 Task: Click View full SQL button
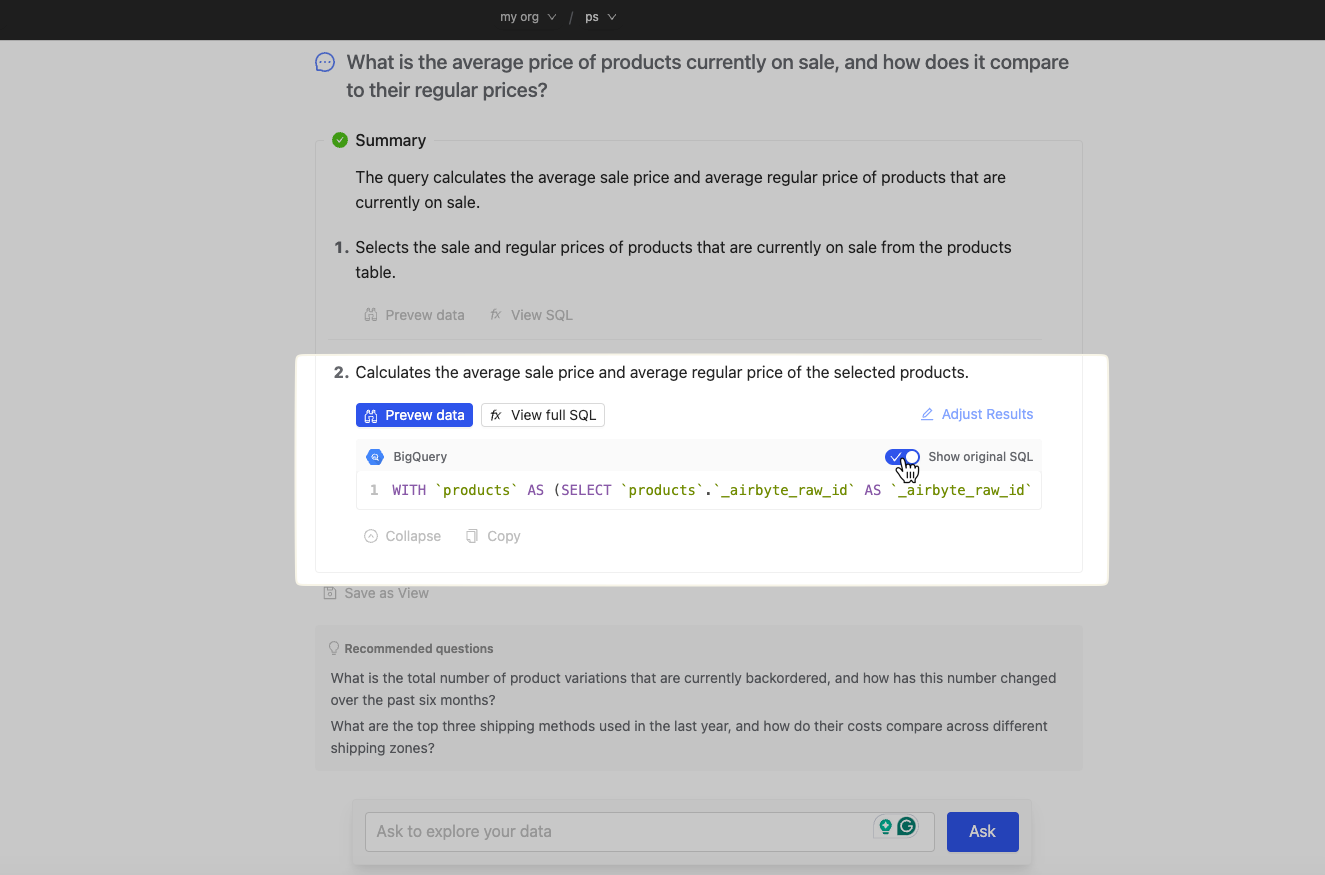[x=543, y=415]
